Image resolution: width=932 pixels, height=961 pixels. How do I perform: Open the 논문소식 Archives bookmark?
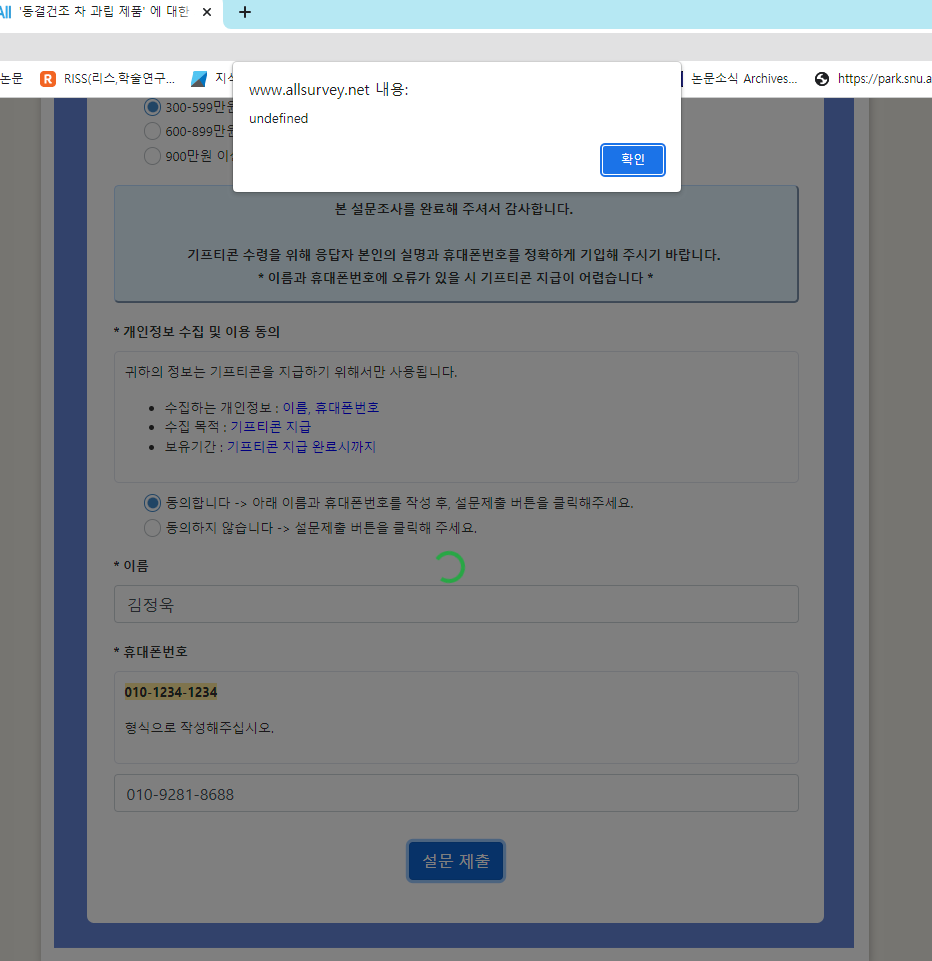(744, 79)
